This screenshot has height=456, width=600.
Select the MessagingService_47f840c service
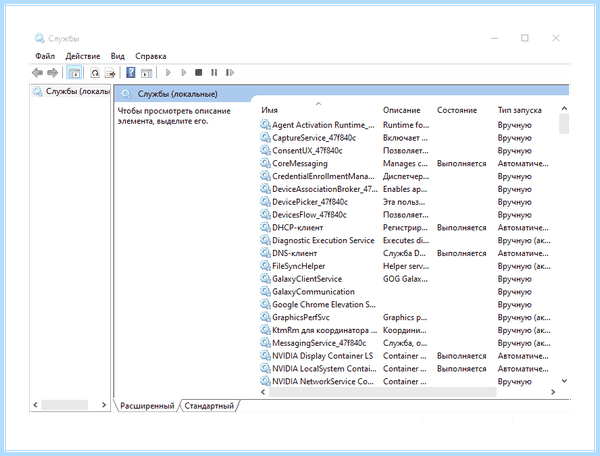(x=319, y=343)
